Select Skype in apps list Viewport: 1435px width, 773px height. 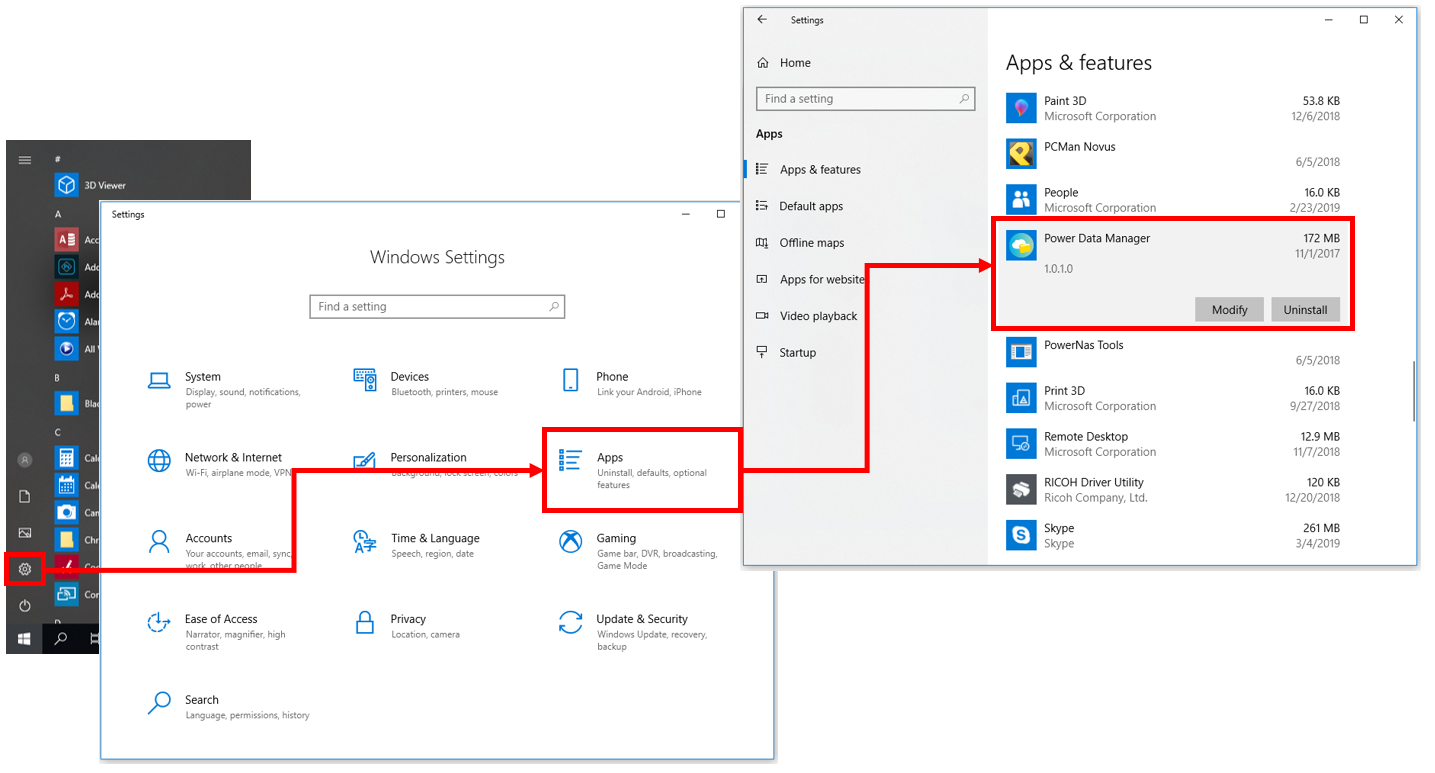[1175, 536]
